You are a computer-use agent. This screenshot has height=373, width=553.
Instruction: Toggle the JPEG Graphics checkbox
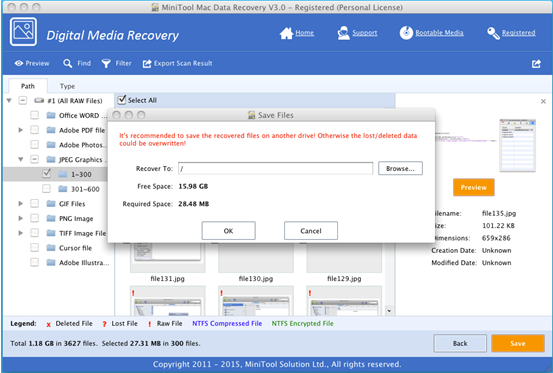pos(35,159)
